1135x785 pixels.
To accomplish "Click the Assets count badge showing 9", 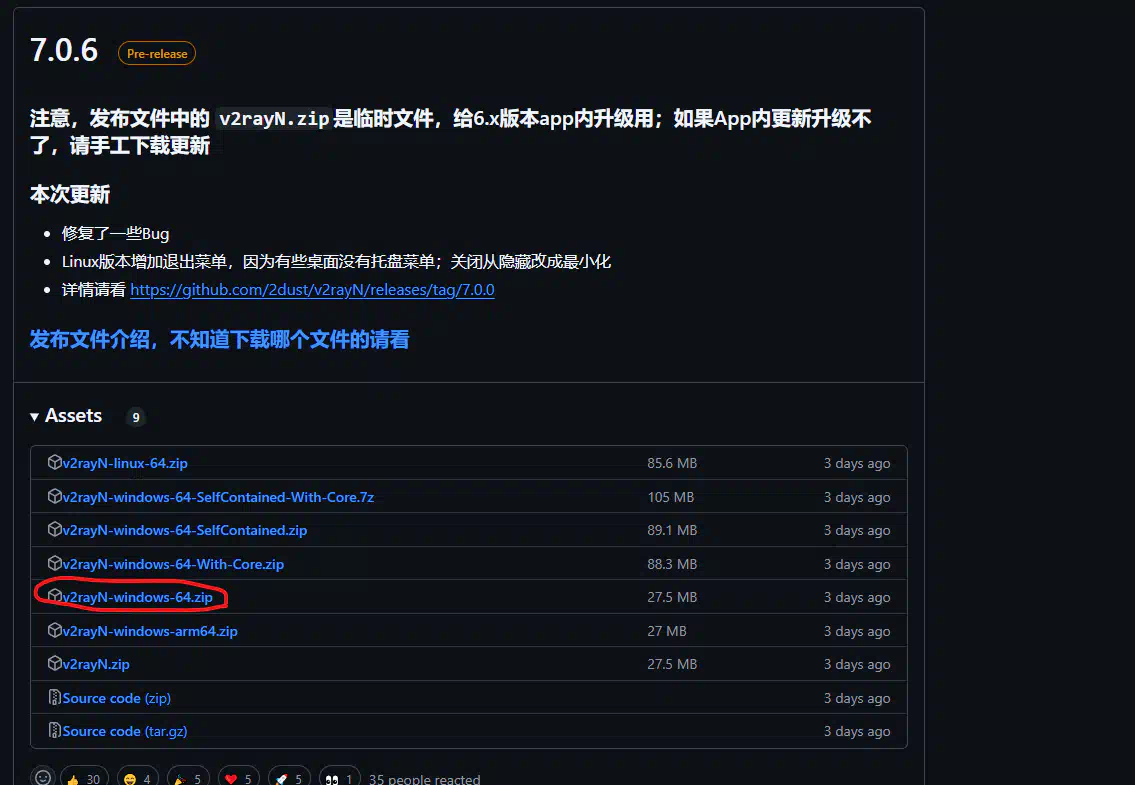I will (x=136, y=417).
